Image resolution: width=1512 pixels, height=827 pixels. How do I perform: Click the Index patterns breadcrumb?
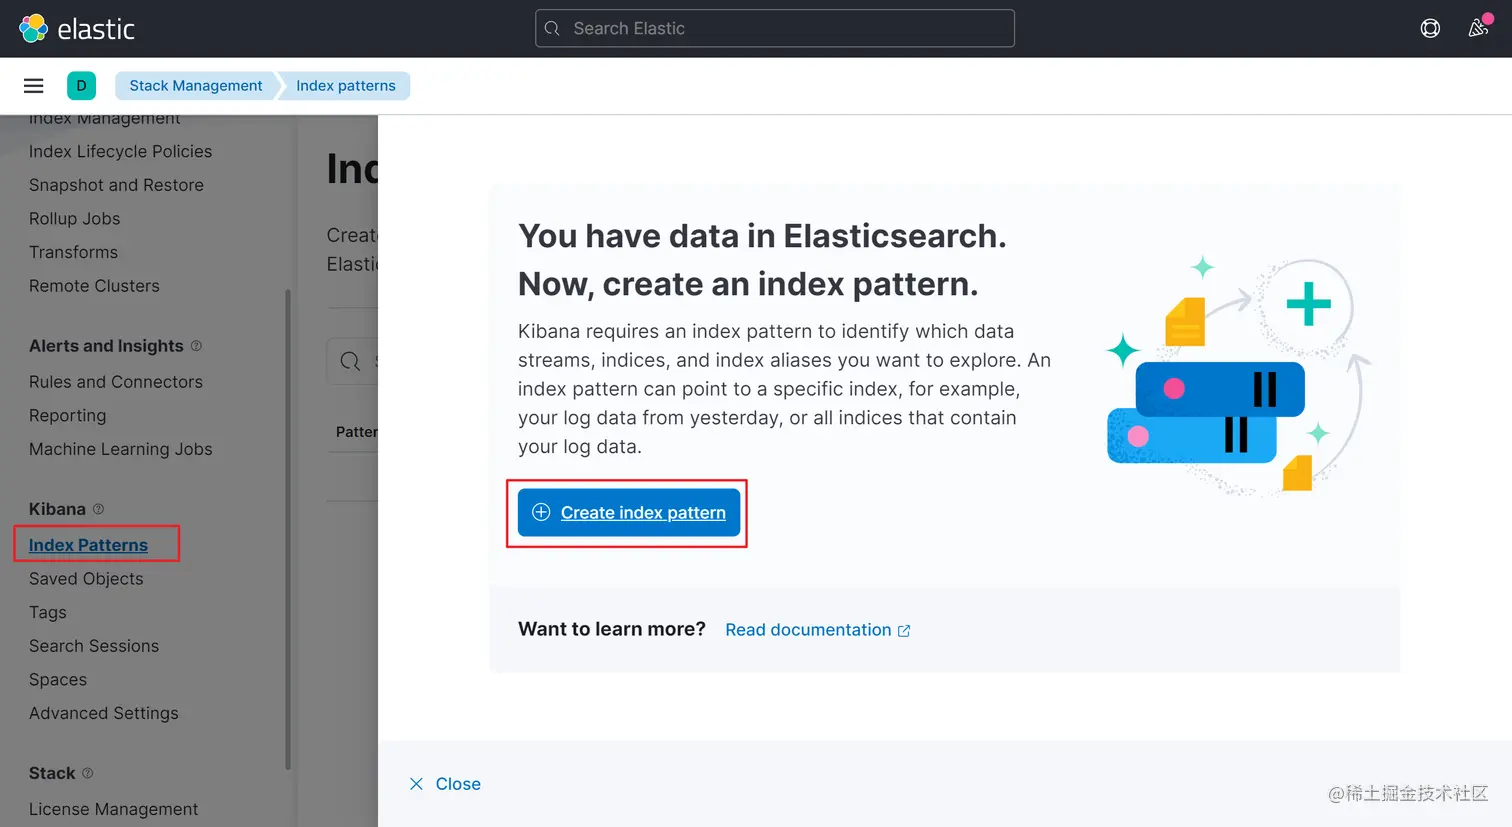click(346, 86)
